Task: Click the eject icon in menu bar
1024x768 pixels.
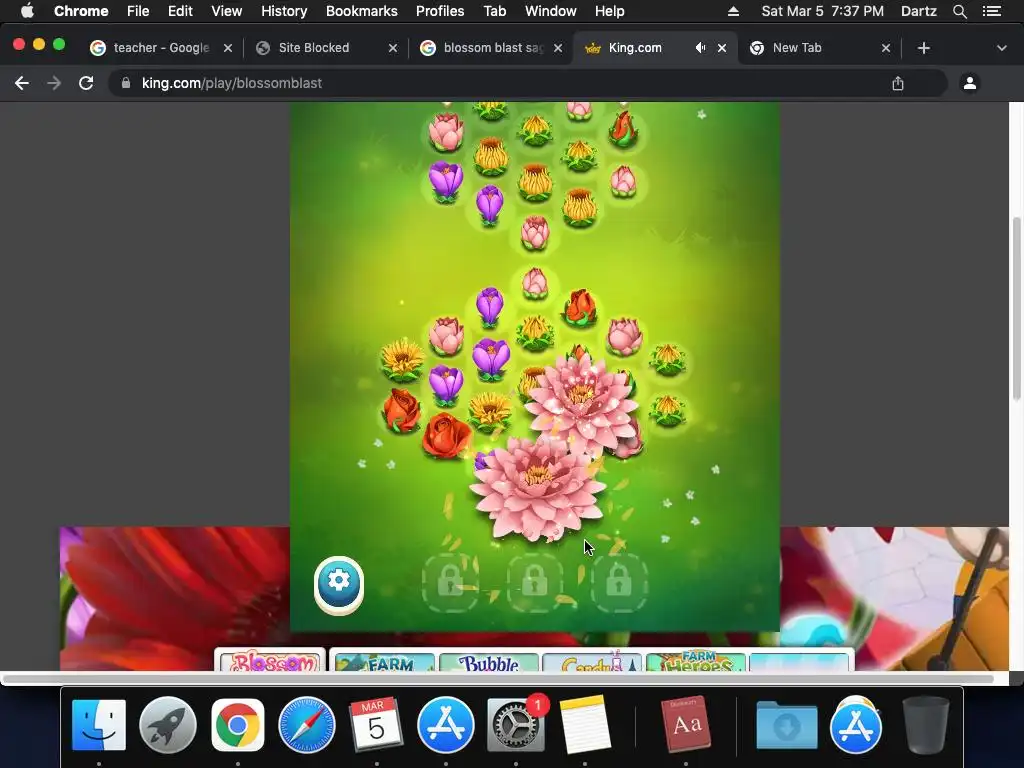Action: (733, 11)
